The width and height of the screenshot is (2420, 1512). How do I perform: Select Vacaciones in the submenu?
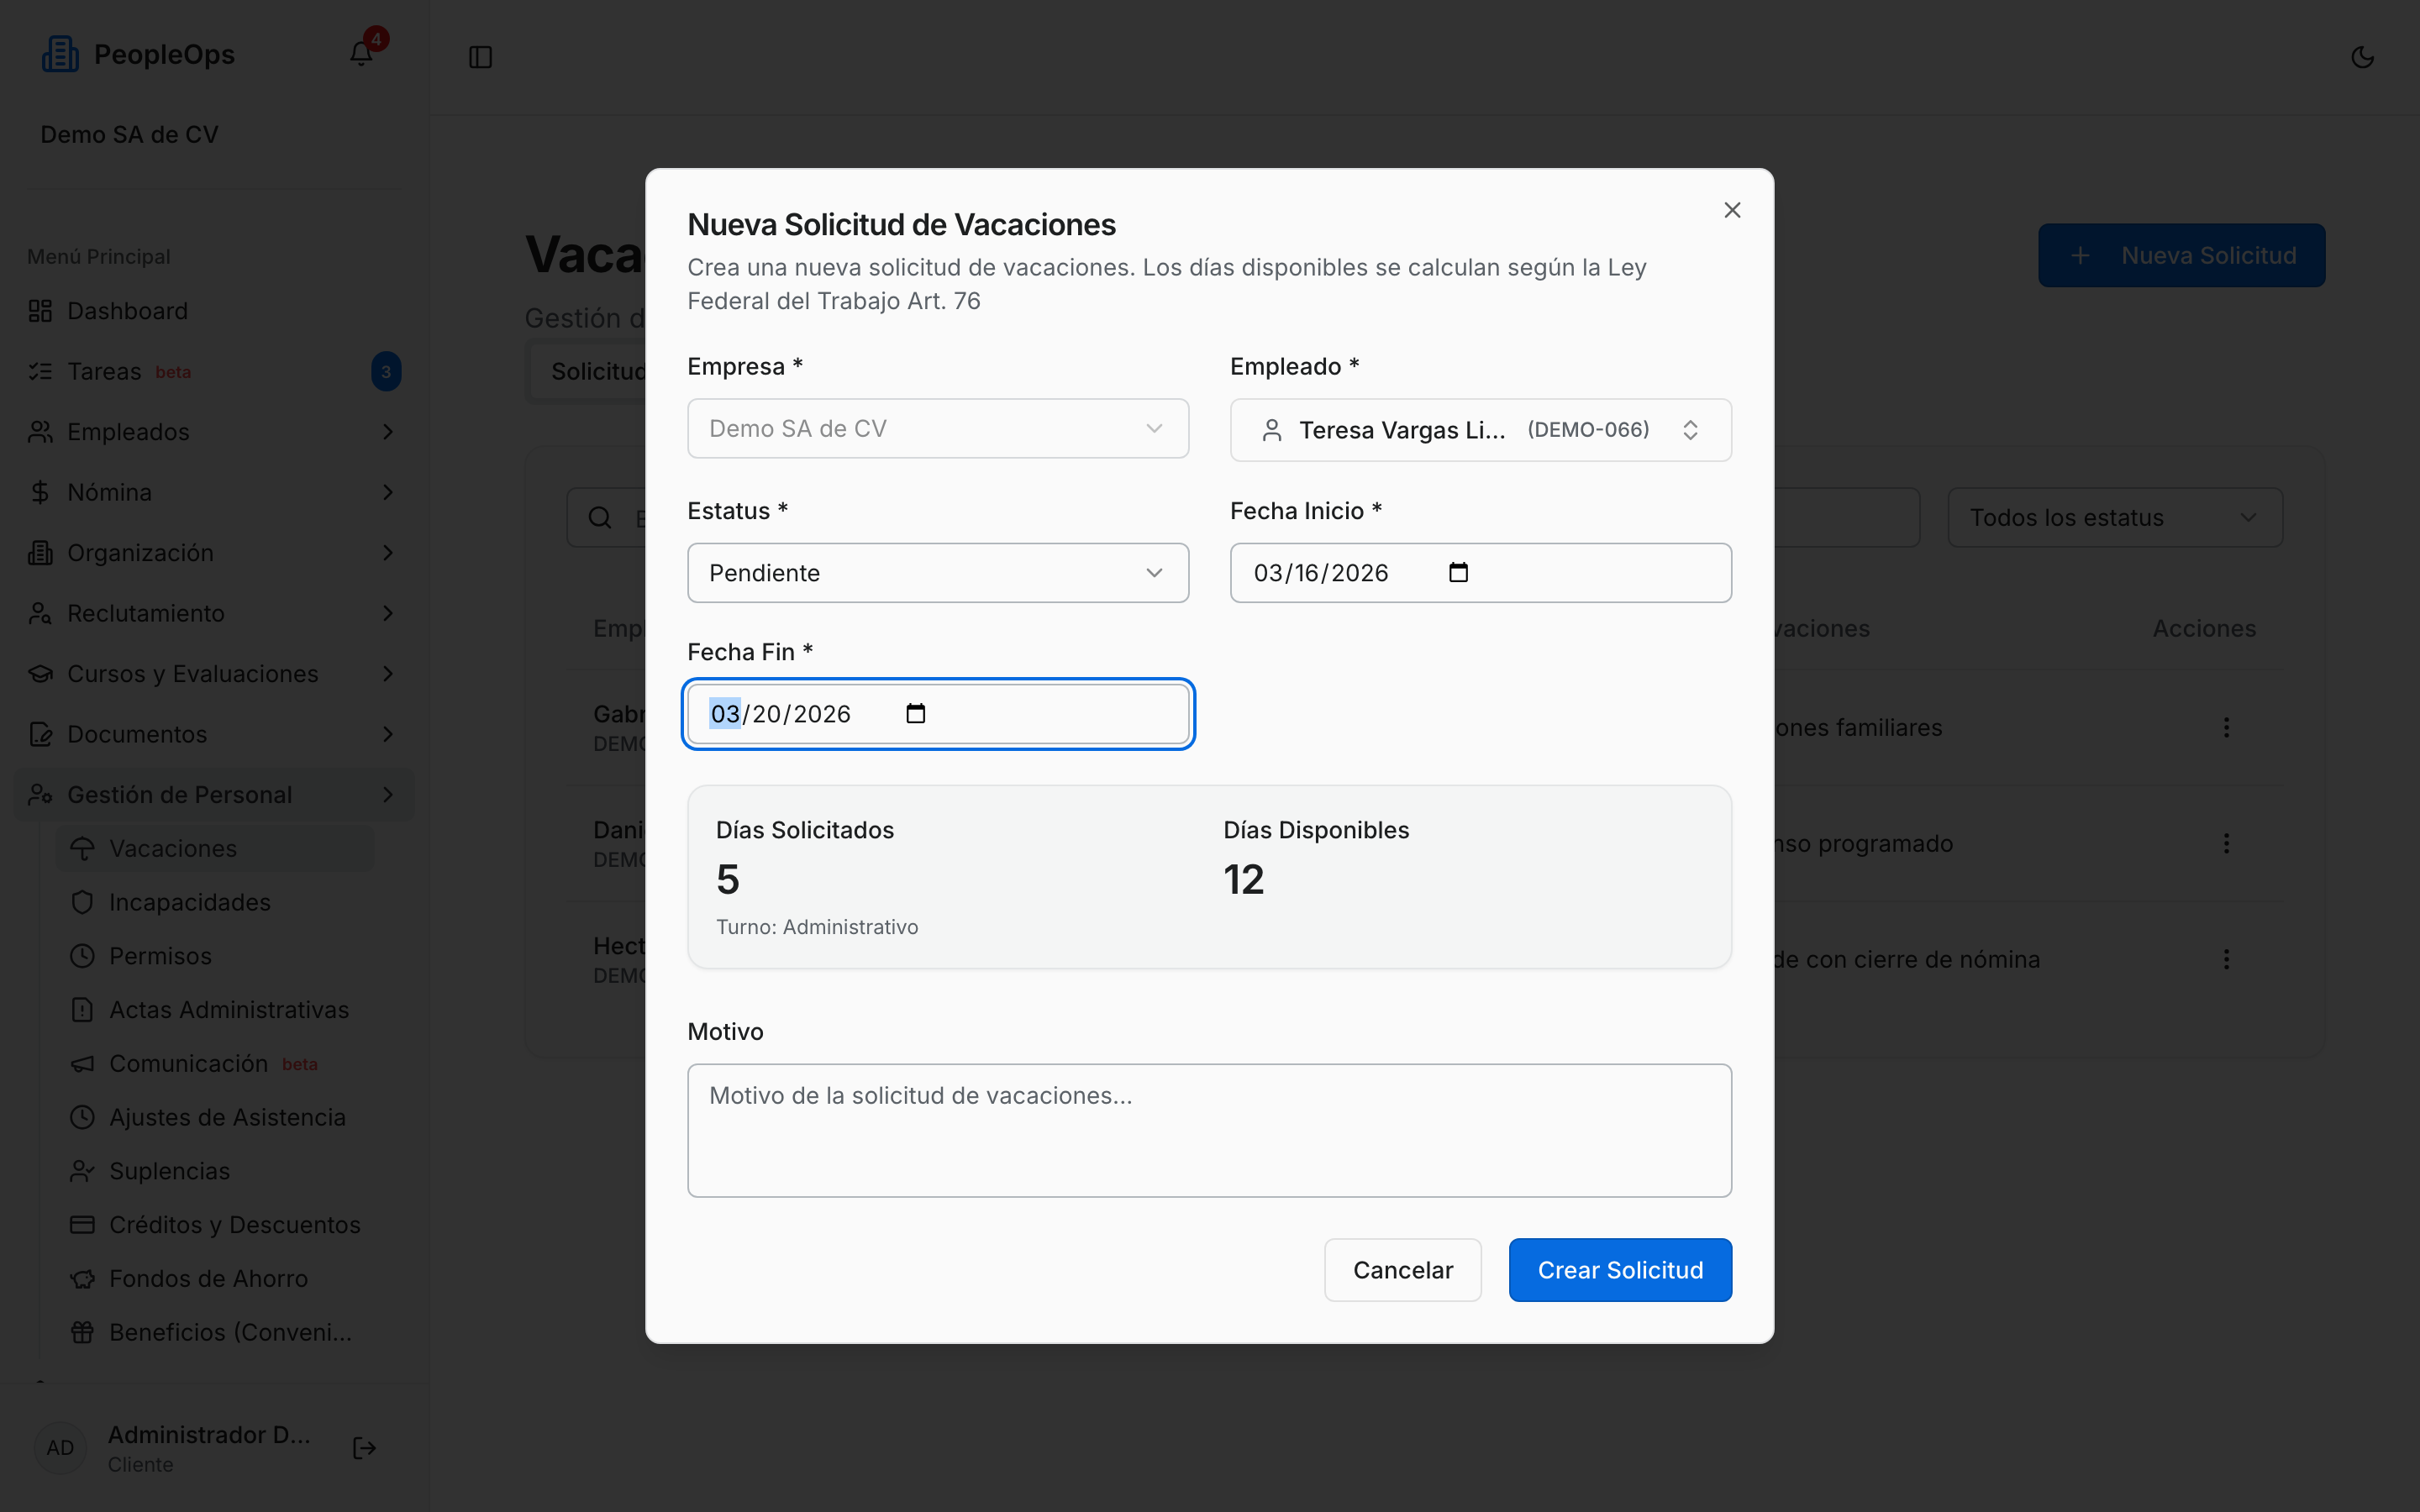coord(216,849)
